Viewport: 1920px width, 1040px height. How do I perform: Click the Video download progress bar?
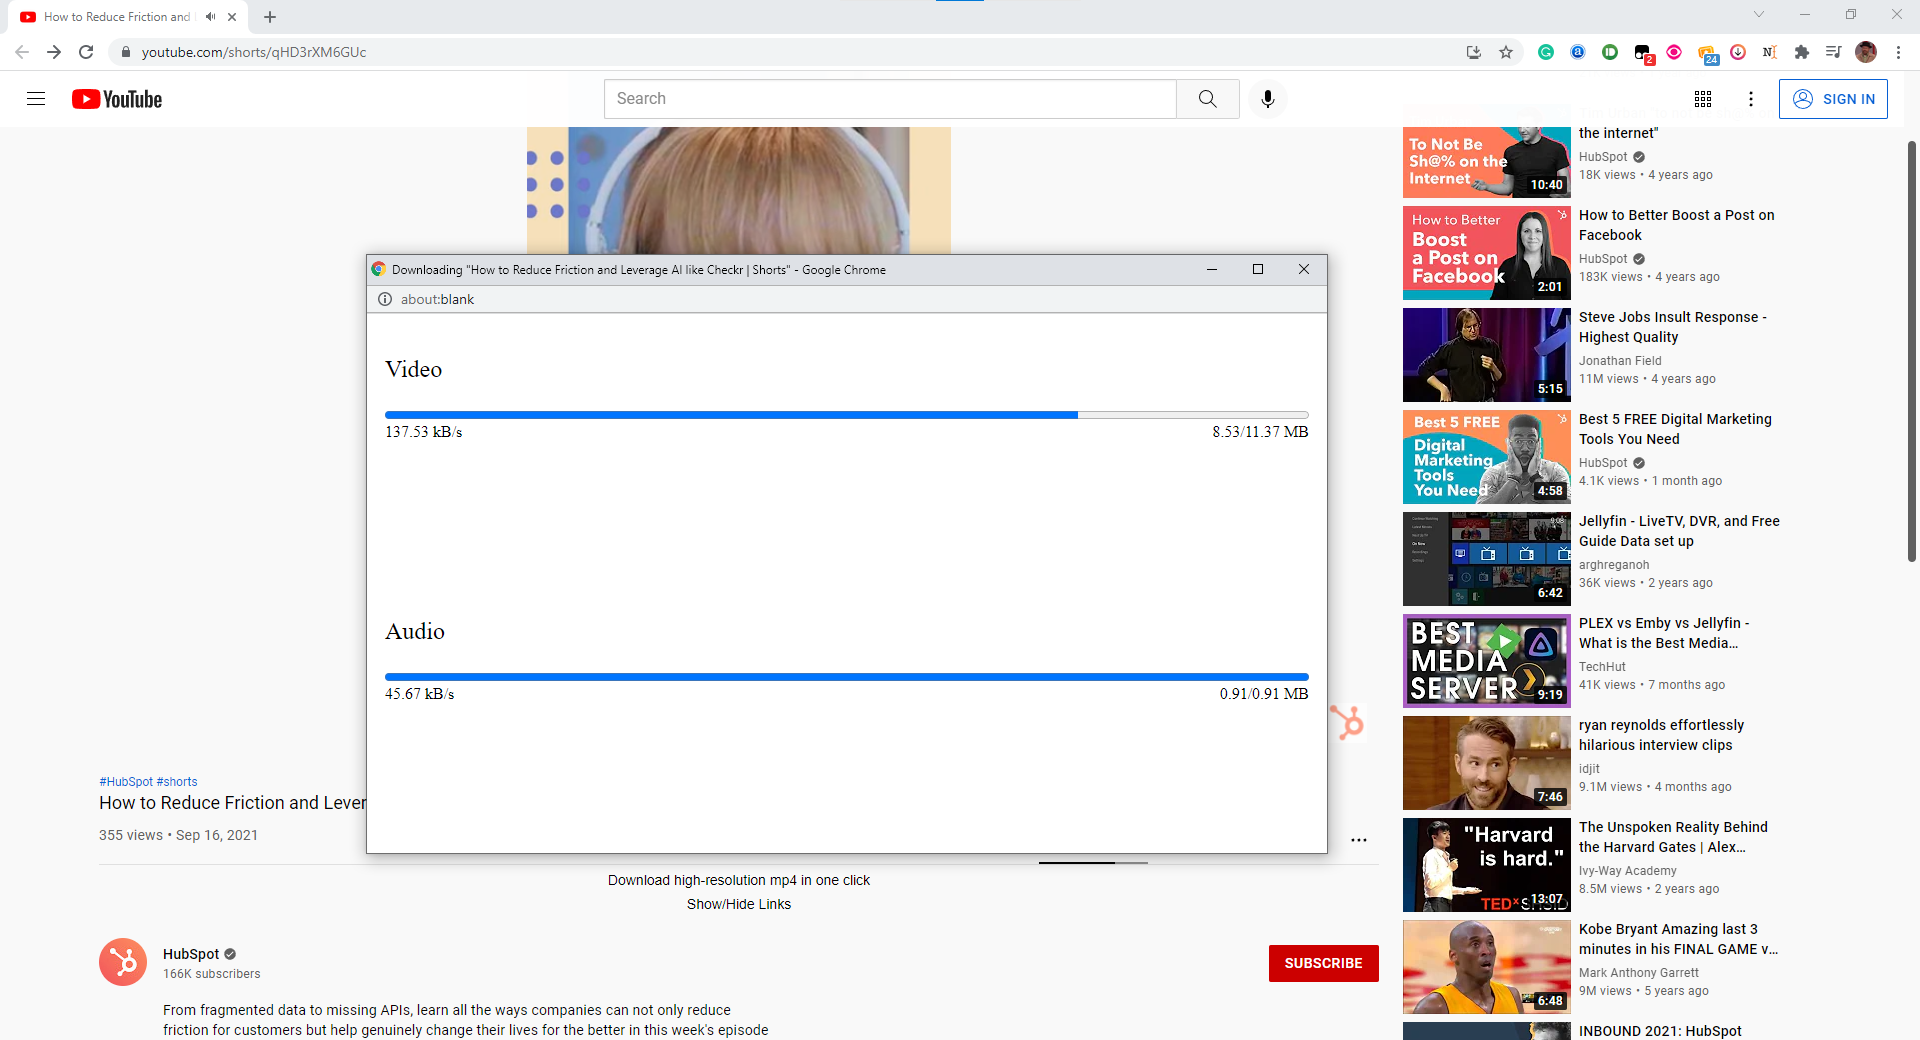pyautogui.click(x=847, y=415)
